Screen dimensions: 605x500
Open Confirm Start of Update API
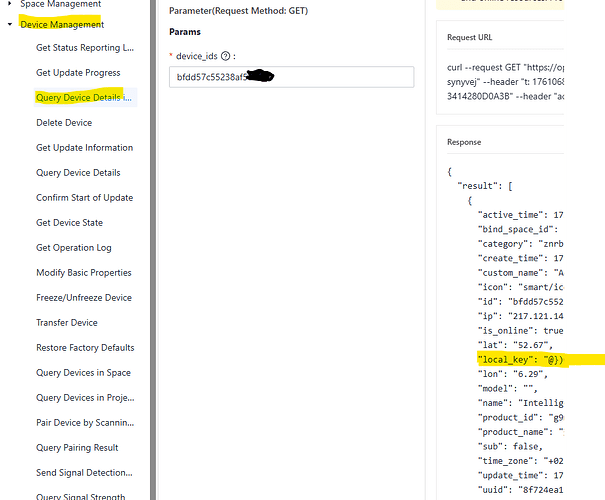(84, 198)
